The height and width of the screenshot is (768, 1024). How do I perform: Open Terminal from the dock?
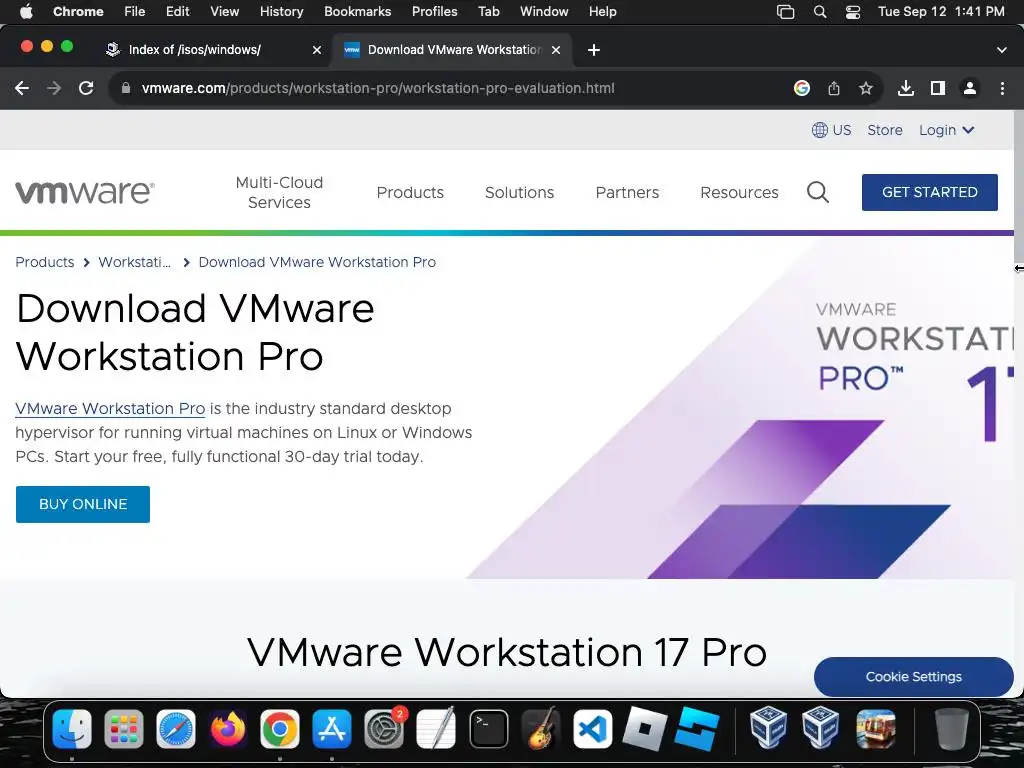488,729
